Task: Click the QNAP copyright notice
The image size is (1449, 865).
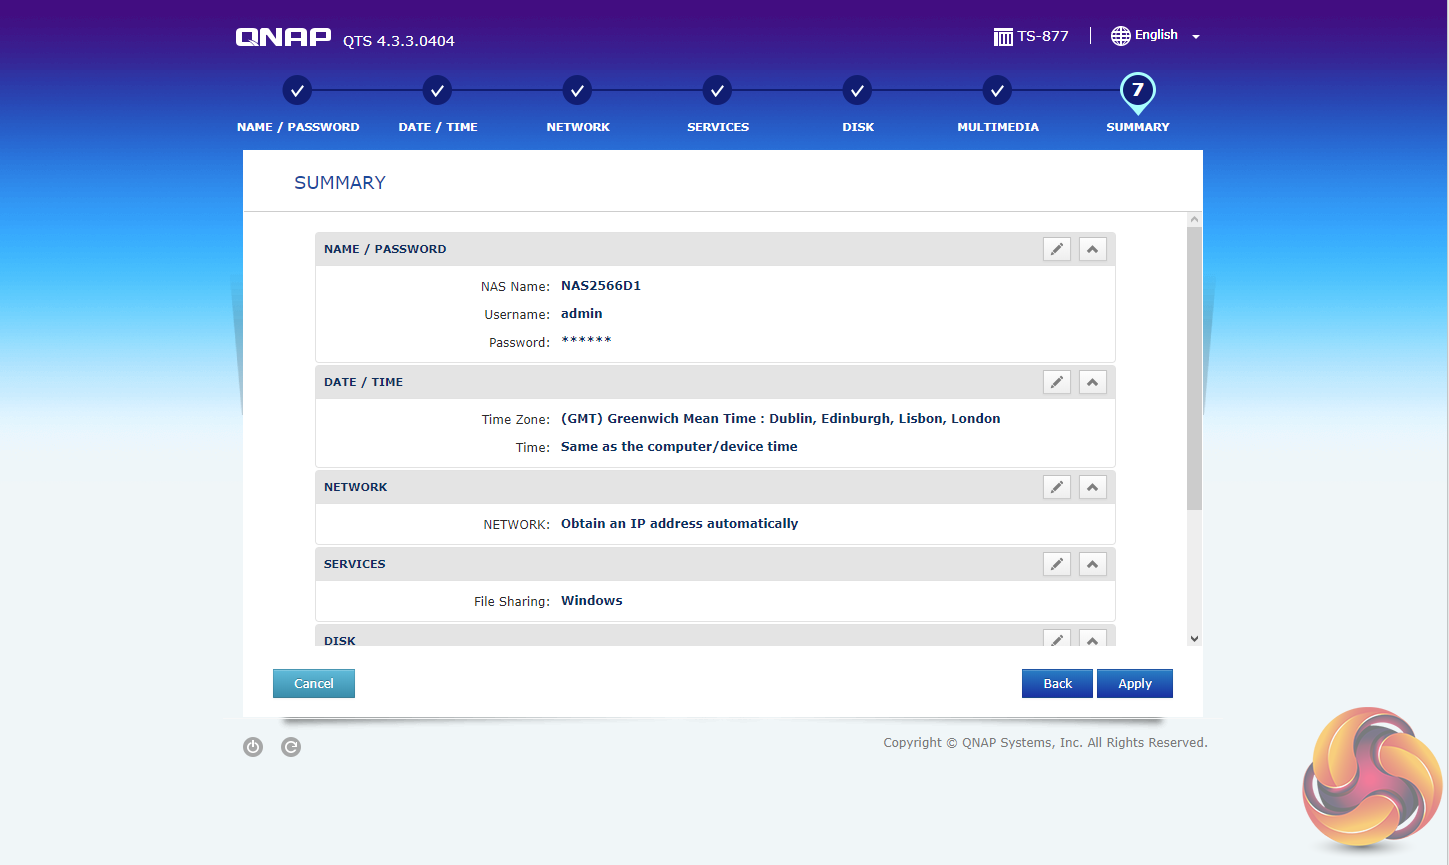Action: [x=1045, y=743]
